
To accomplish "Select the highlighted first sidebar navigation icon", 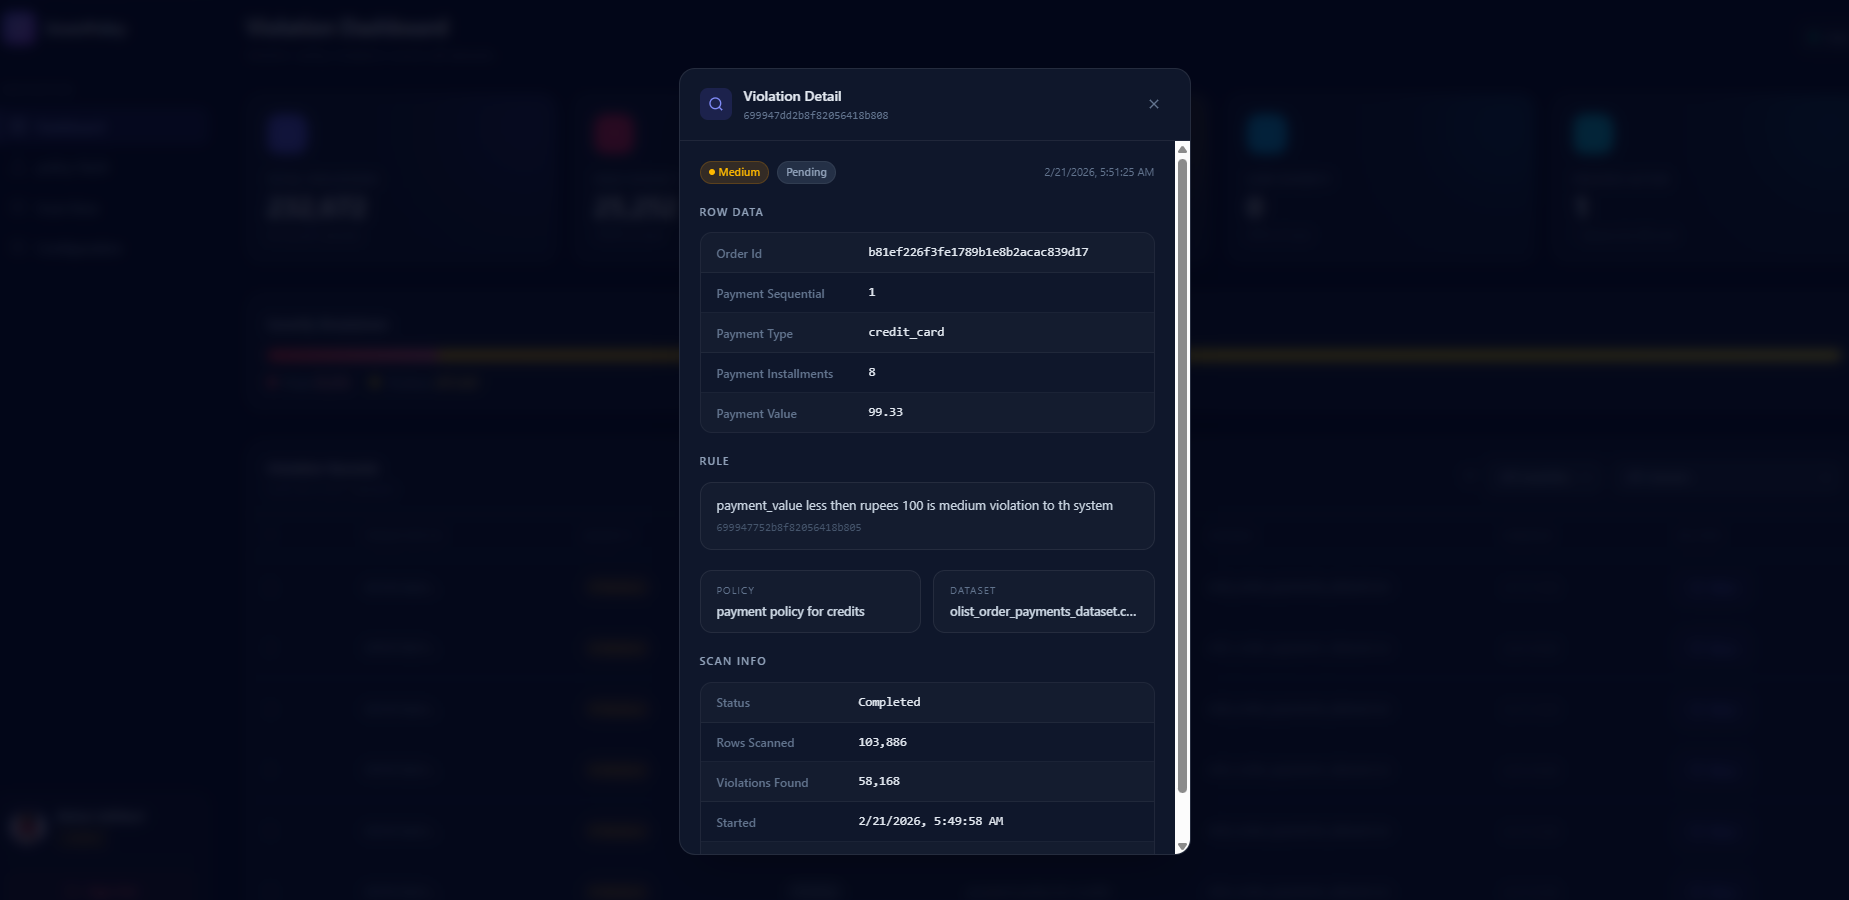I will (x=18, y=126).
